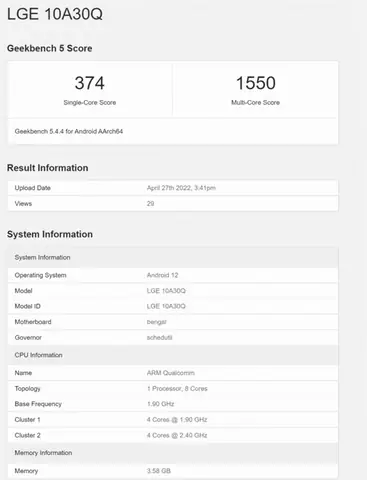The width and height of the screenshot is (367, 480).
Task: Click the CPU Information section header
Action: pyautogui.click(x=173, y=355)
